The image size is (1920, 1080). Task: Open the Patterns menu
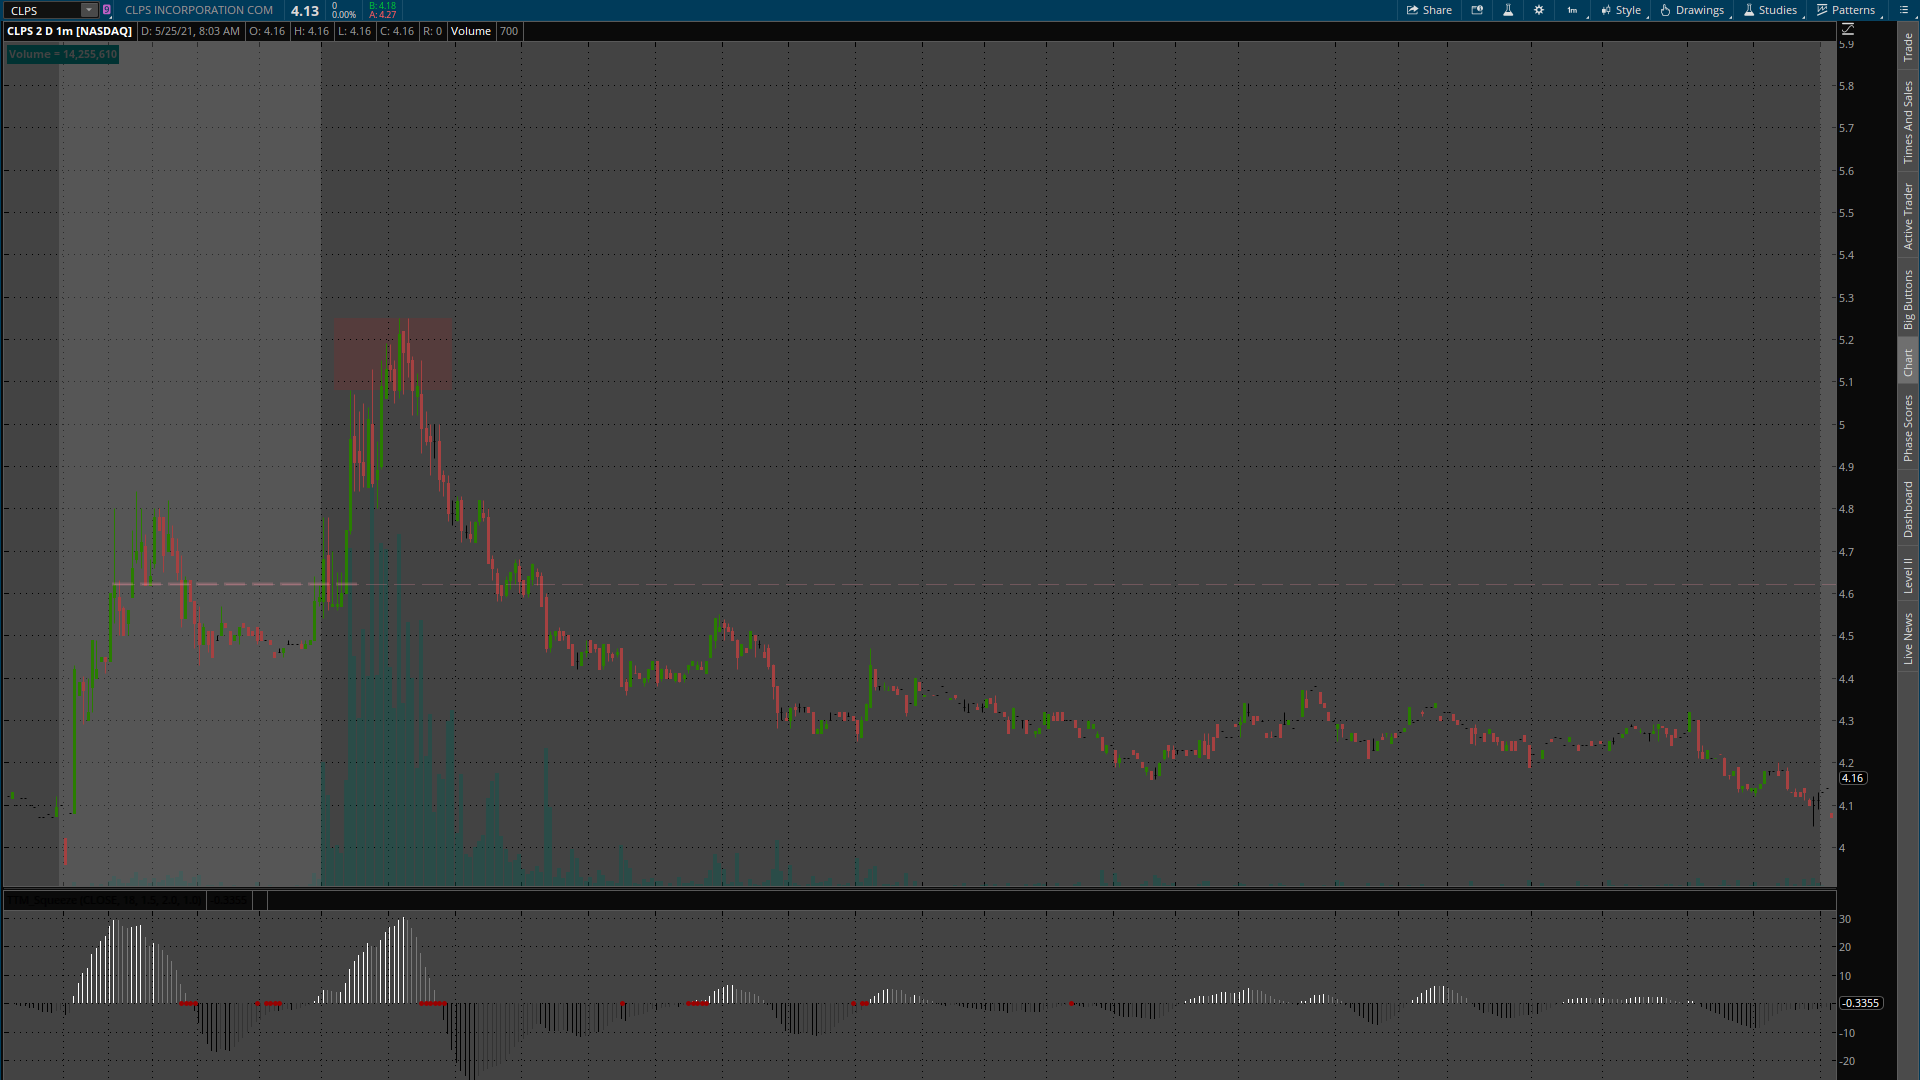coord(1846,10)
